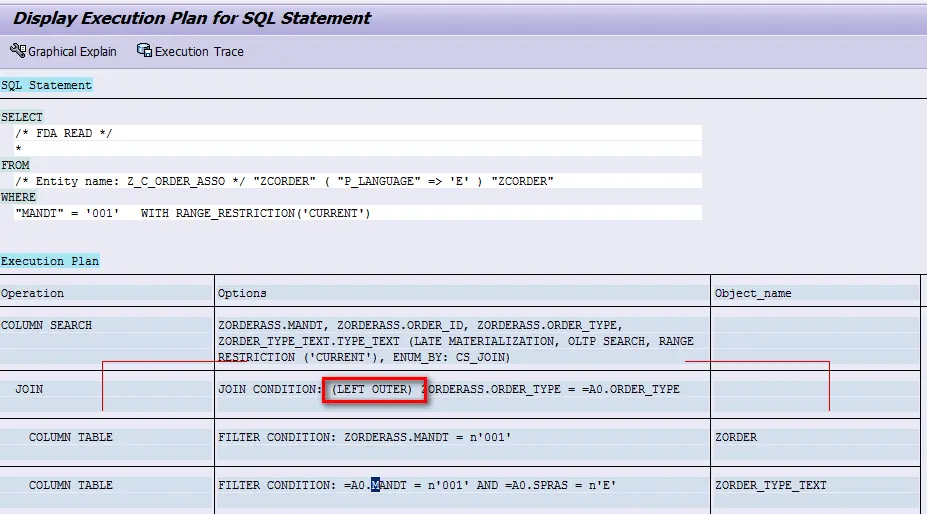
Task: Select the Execution Plan section label
Action: [50, 261]
